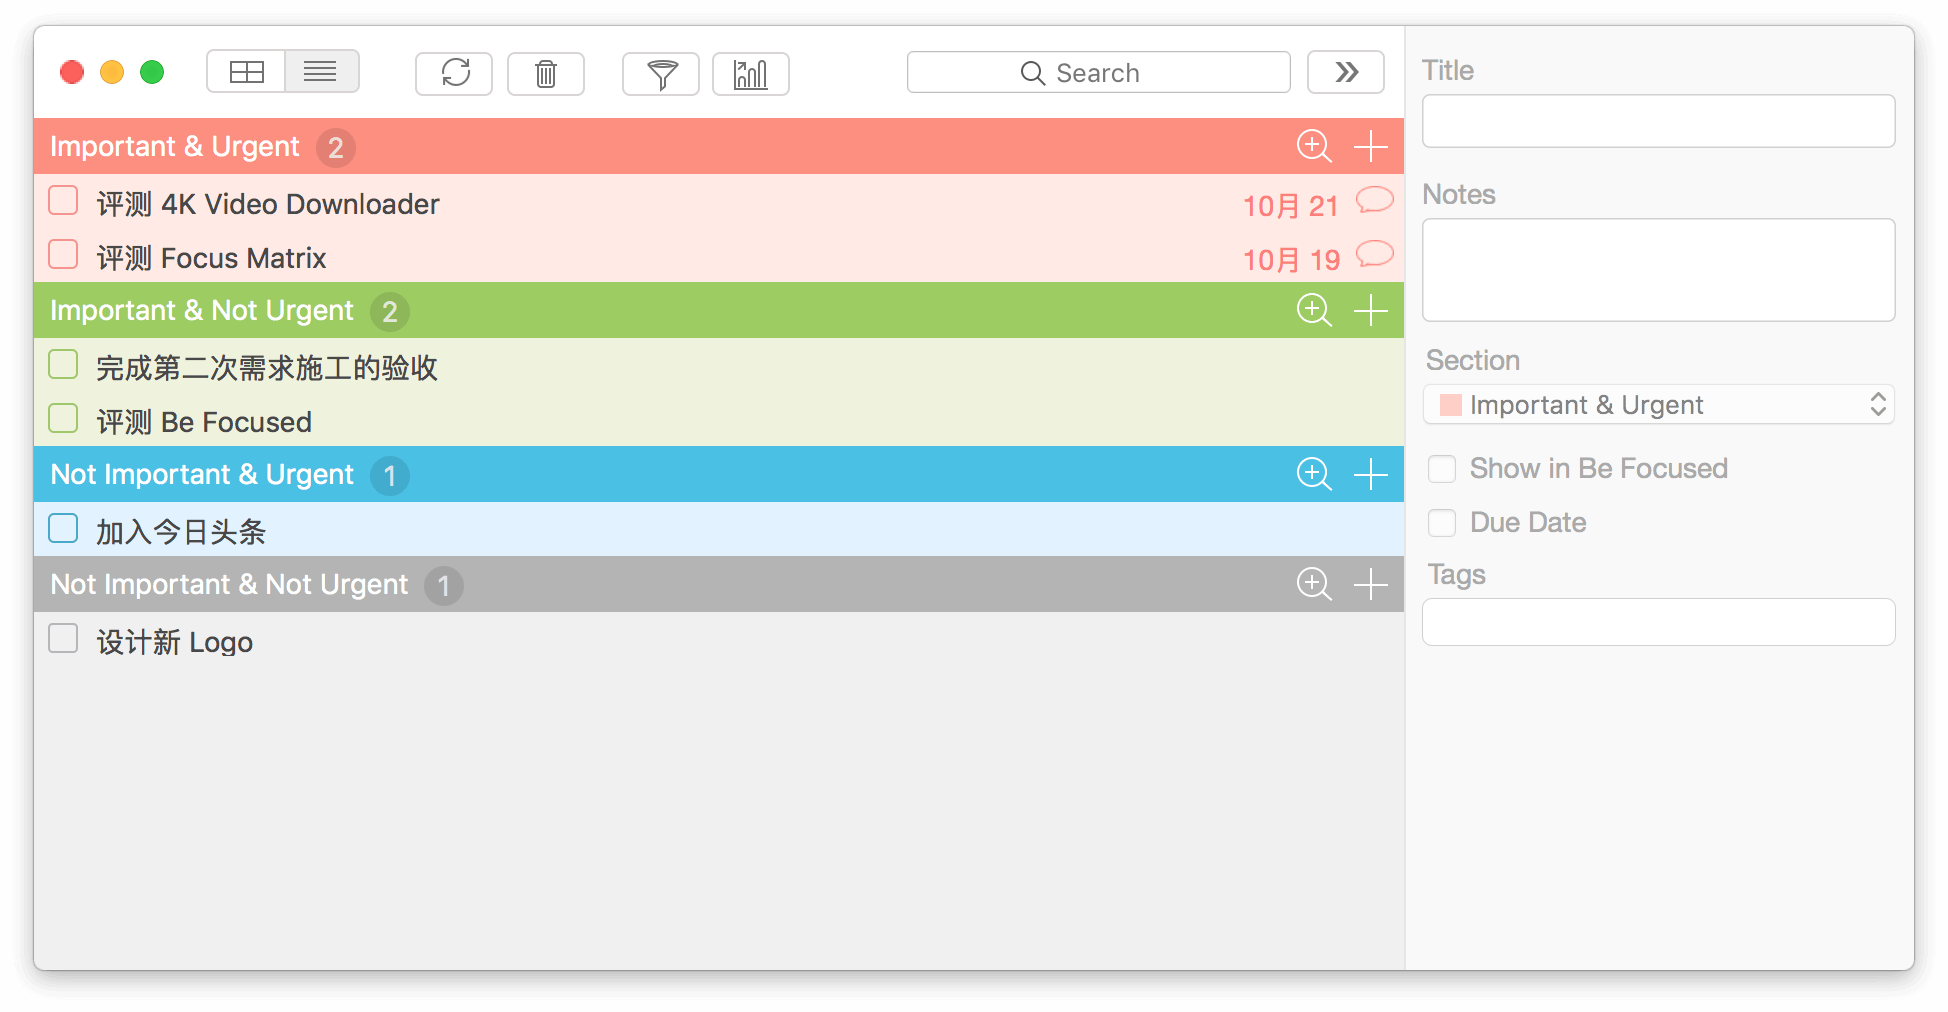Click the Notes text area
The image size is (1948, 1012).
click(x=1658, y=270)
